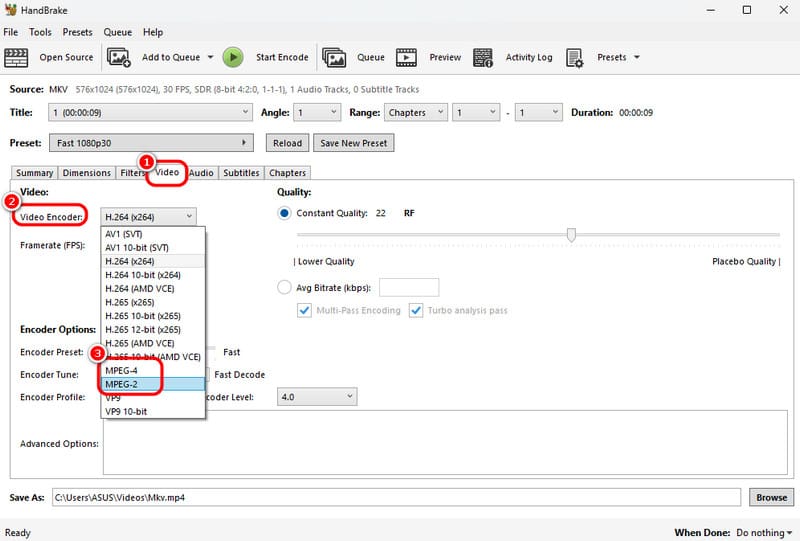Image resolution: width=800 pixels, height=541 pixels.
Task: Collapse the Video Encoder H.264 (x264) combo box
Action: click(148, 217)
